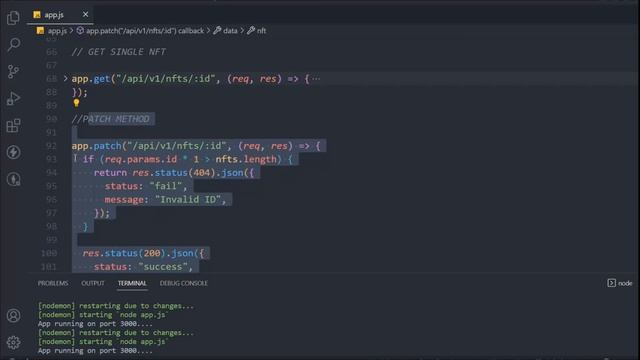Select the app.js editor tab
Screen dimensions: 640x360
click(x=60, y=15)
